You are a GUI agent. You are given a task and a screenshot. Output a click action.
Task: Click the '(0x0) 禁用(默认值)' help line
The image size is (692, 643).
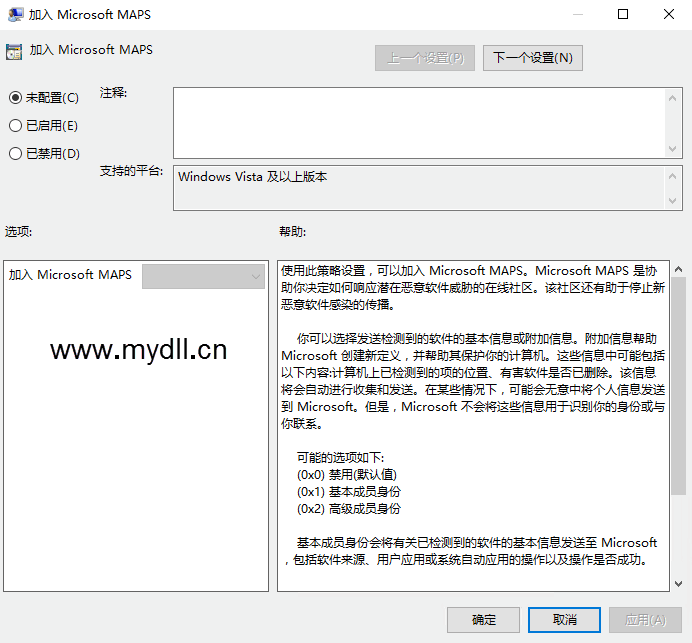346,475
